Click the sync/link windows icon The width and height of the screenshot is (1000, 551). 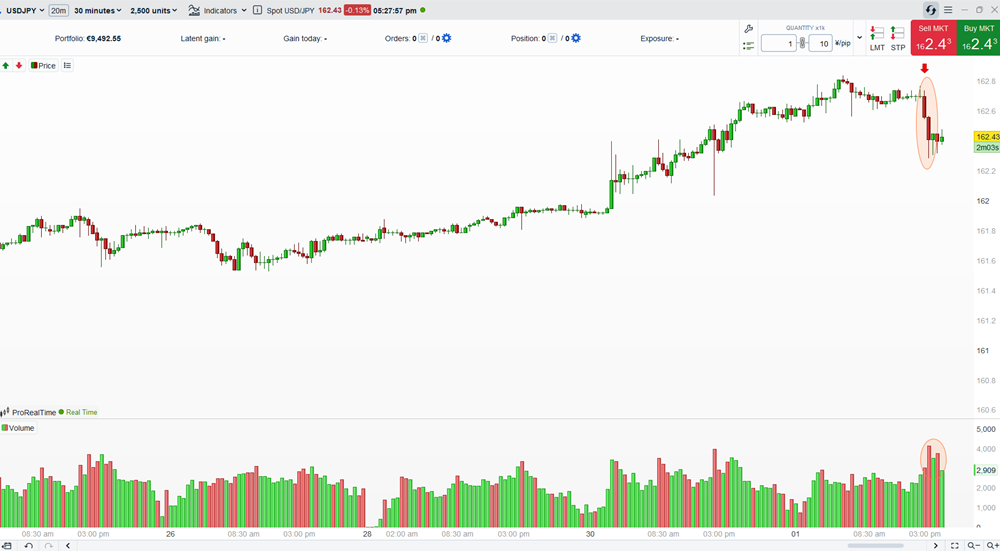930,10
